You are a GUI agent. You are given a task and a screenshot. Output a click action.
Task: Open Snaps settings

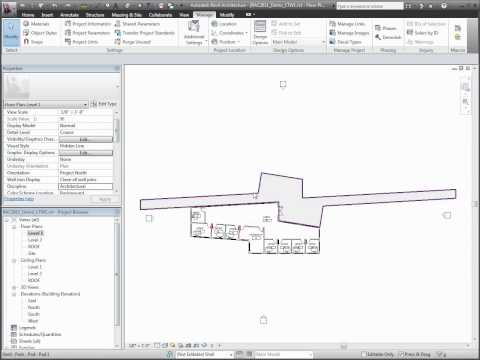point(33,42)
